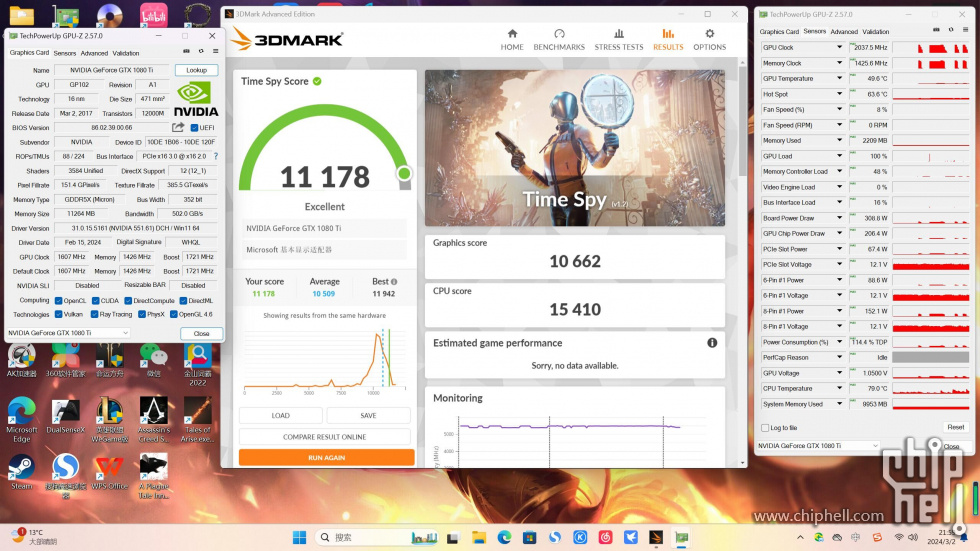This screenshot has height=551, width=980.
Task: Toggle UEFI checkbox in GPU-Z
Action: (194, 127)
